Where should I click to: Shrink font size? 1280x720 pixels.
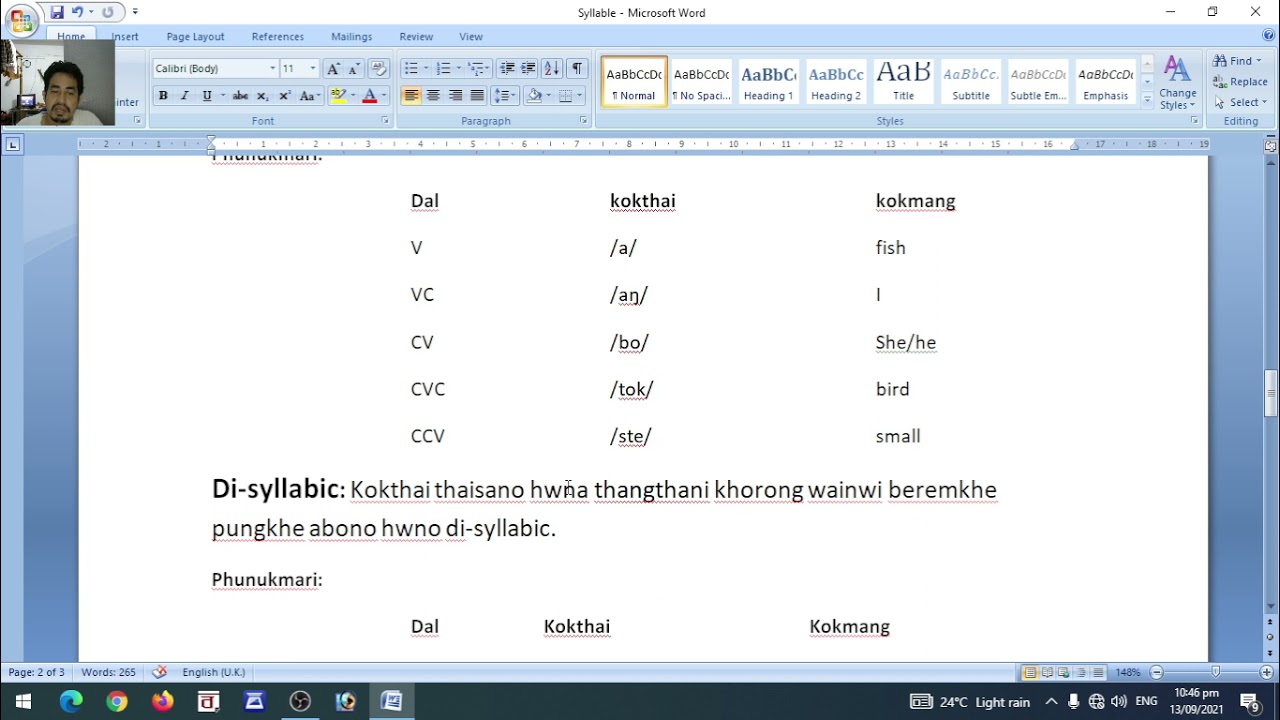[355, 68]
